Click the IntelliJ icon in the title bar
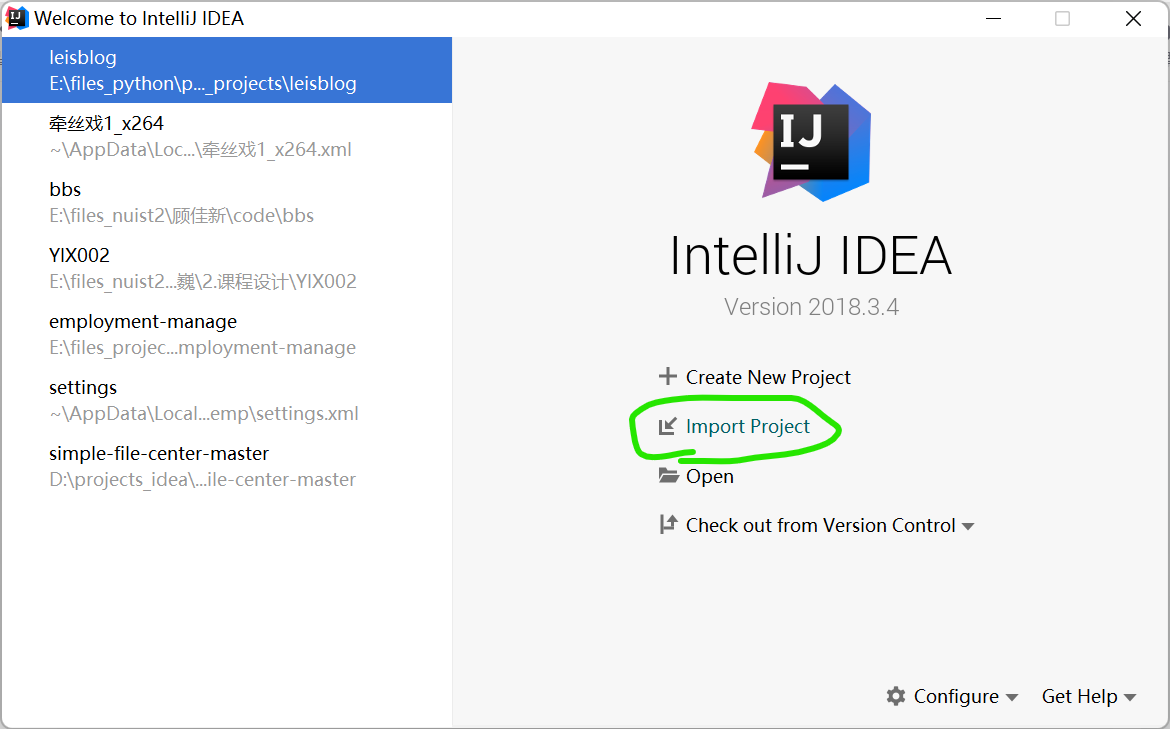The width and height of the screenshot is (1170, 729). (16, 17)
